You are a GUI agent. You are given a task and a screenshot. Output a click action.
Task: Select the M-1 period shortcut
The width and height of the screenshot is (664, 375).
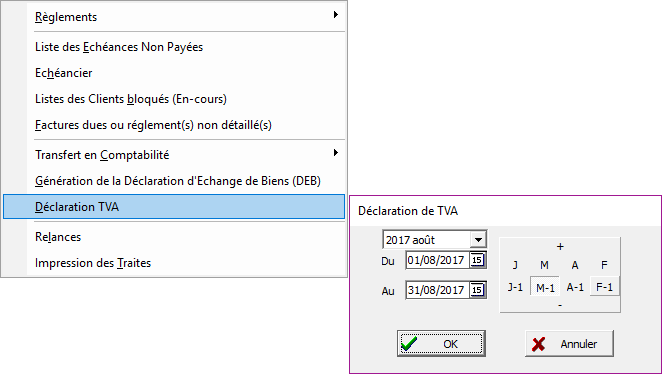click(x=545, y=287)
